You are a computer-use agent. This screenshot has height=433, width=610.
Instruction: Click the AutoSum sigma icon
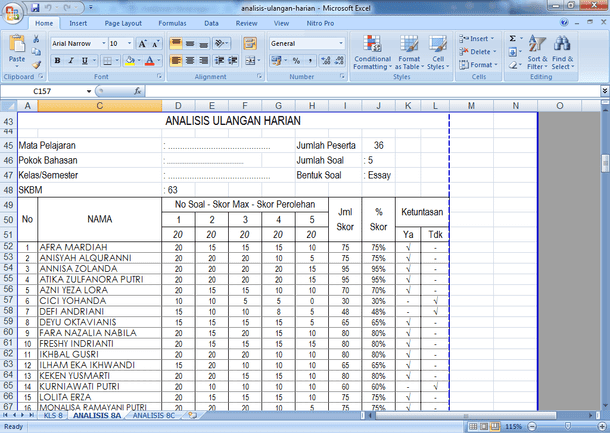click(x=513, y=38)
